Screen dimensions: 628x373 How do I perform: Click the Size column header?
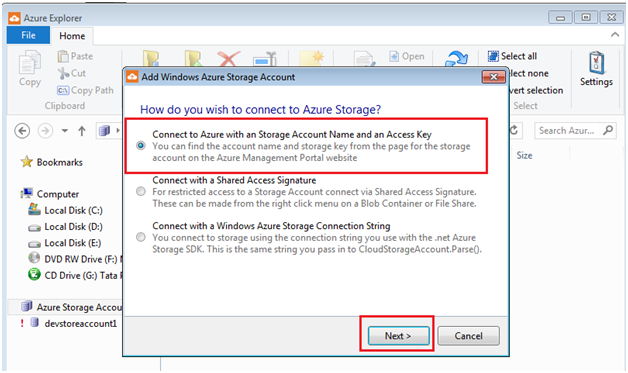[524, 155]
